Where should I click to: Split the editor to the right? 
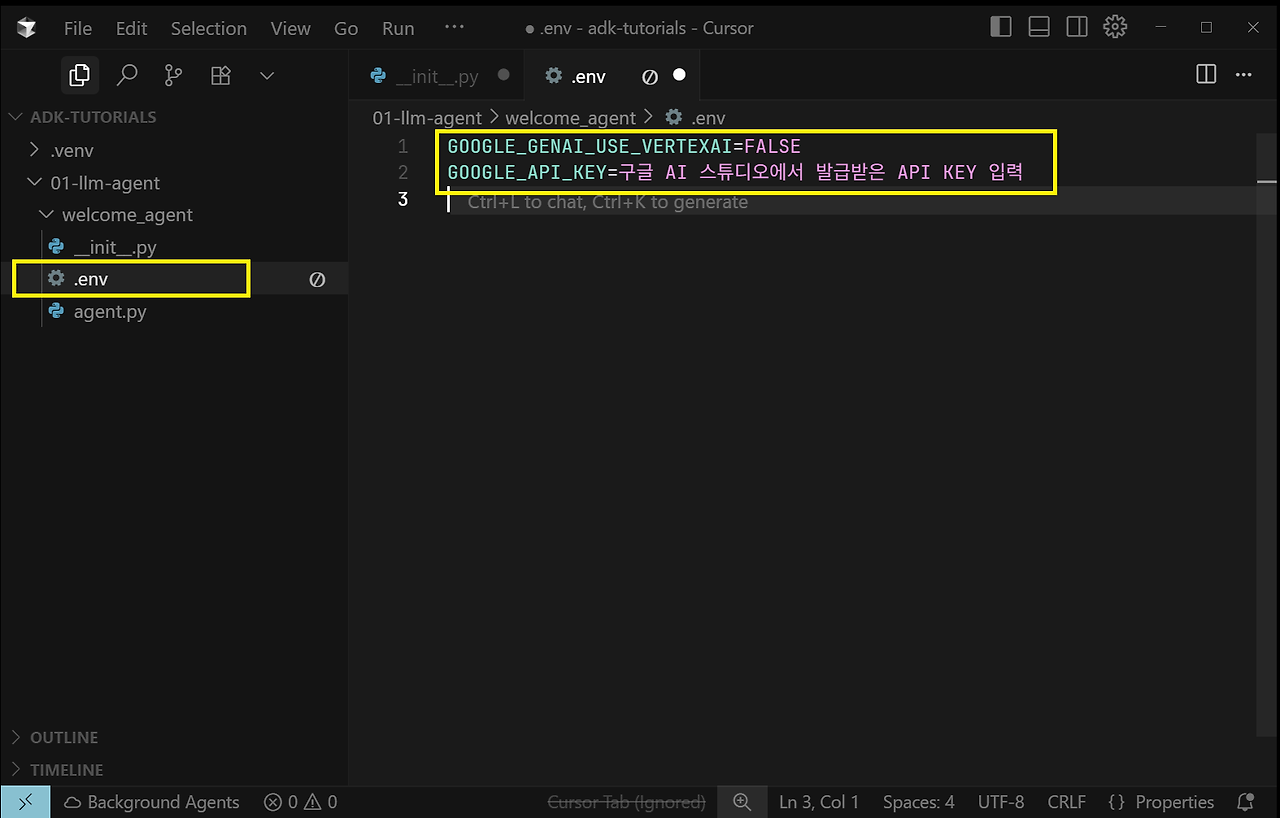[x=1206, y=75]
